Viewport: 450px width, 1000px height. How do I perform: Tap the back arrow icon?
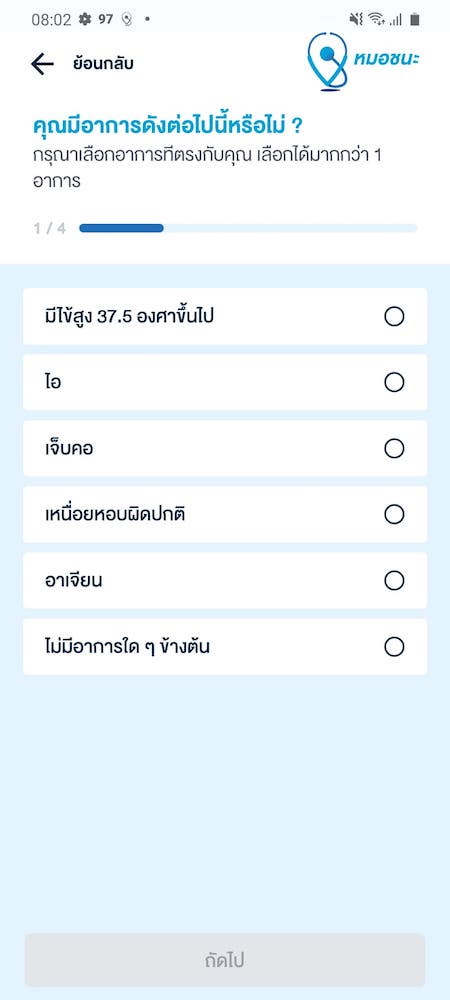pyautogui.click(x=42, y=64)
